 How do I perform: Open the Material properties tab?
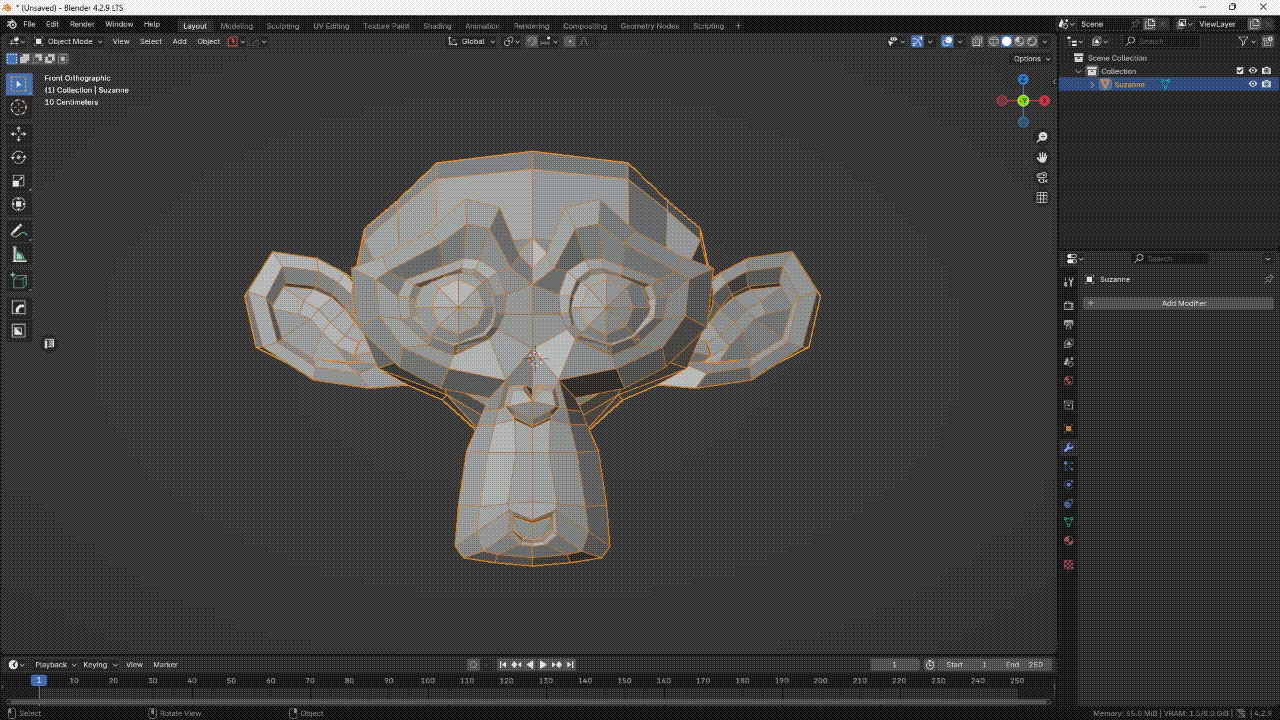pyautogui.click(x=1068, y=541)
